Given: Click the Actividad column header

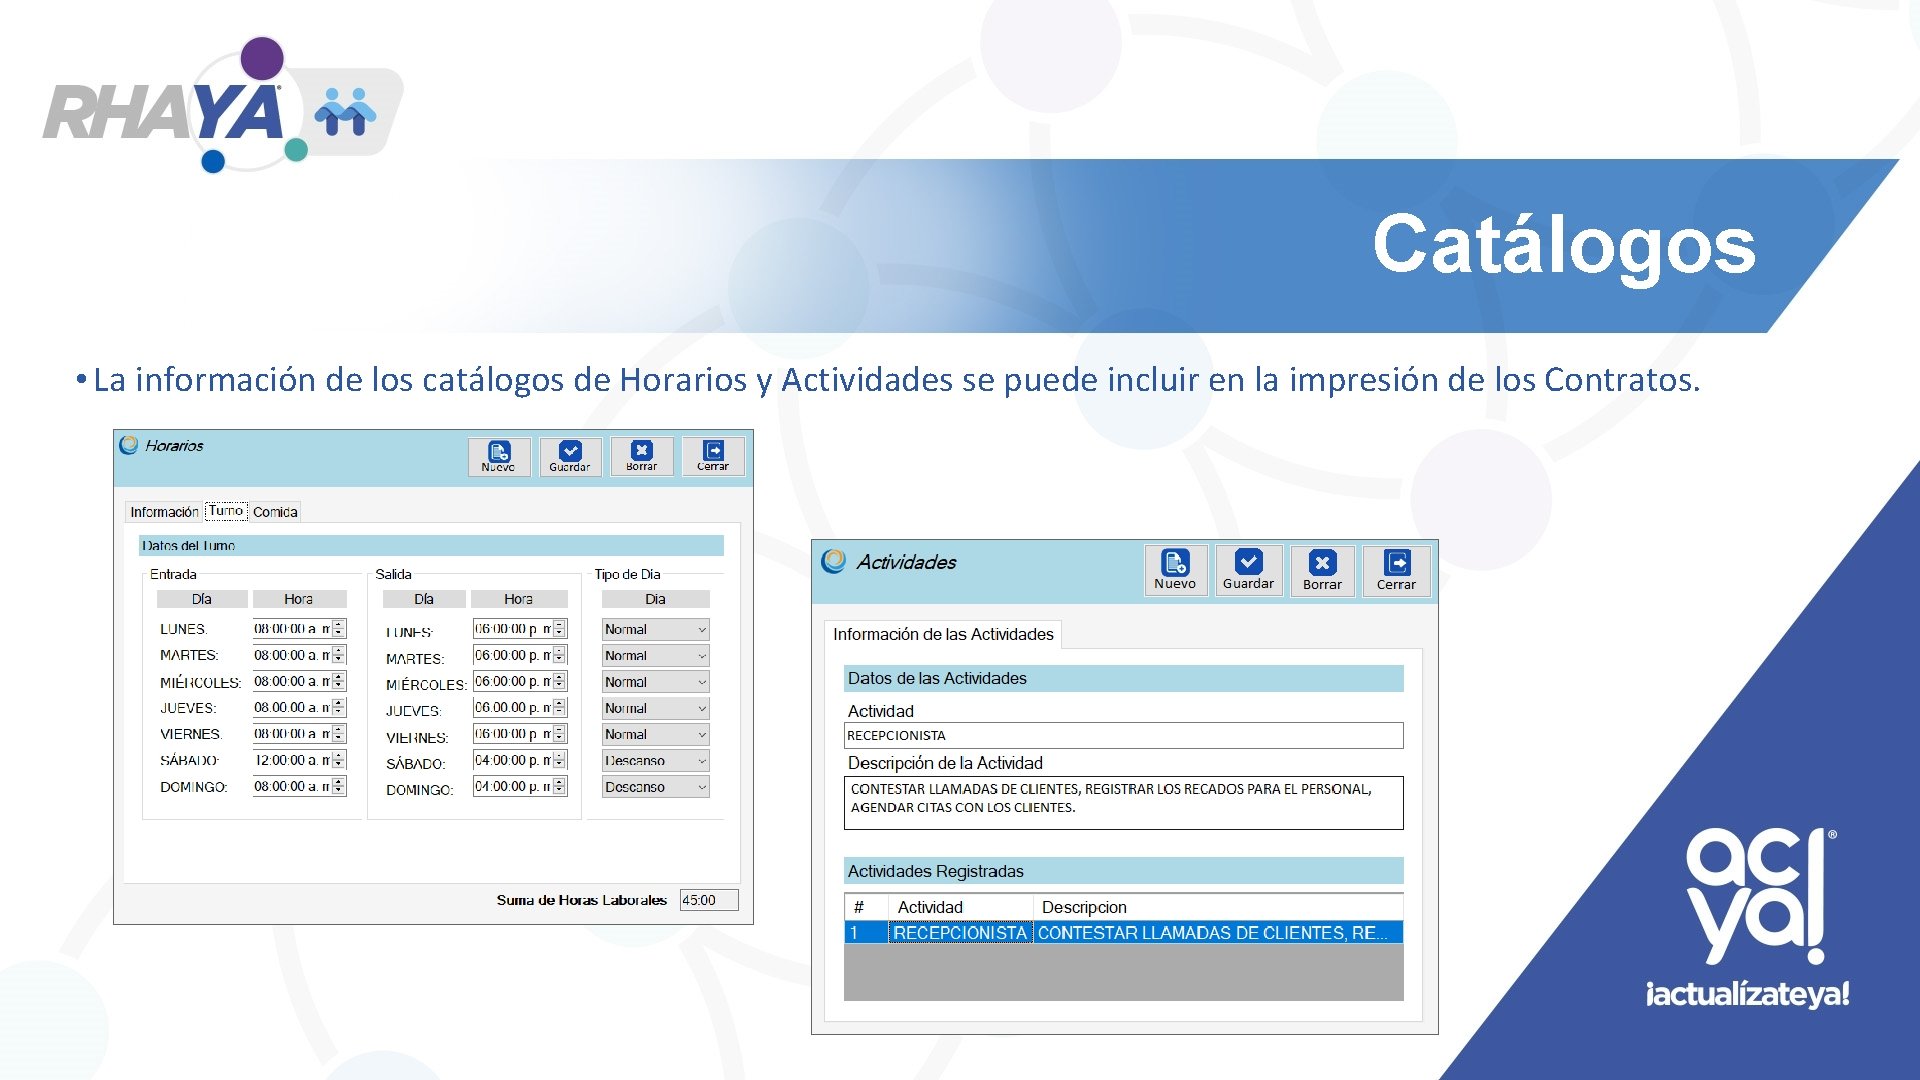Looking at the screenshot, I should (x=960, y=907).
